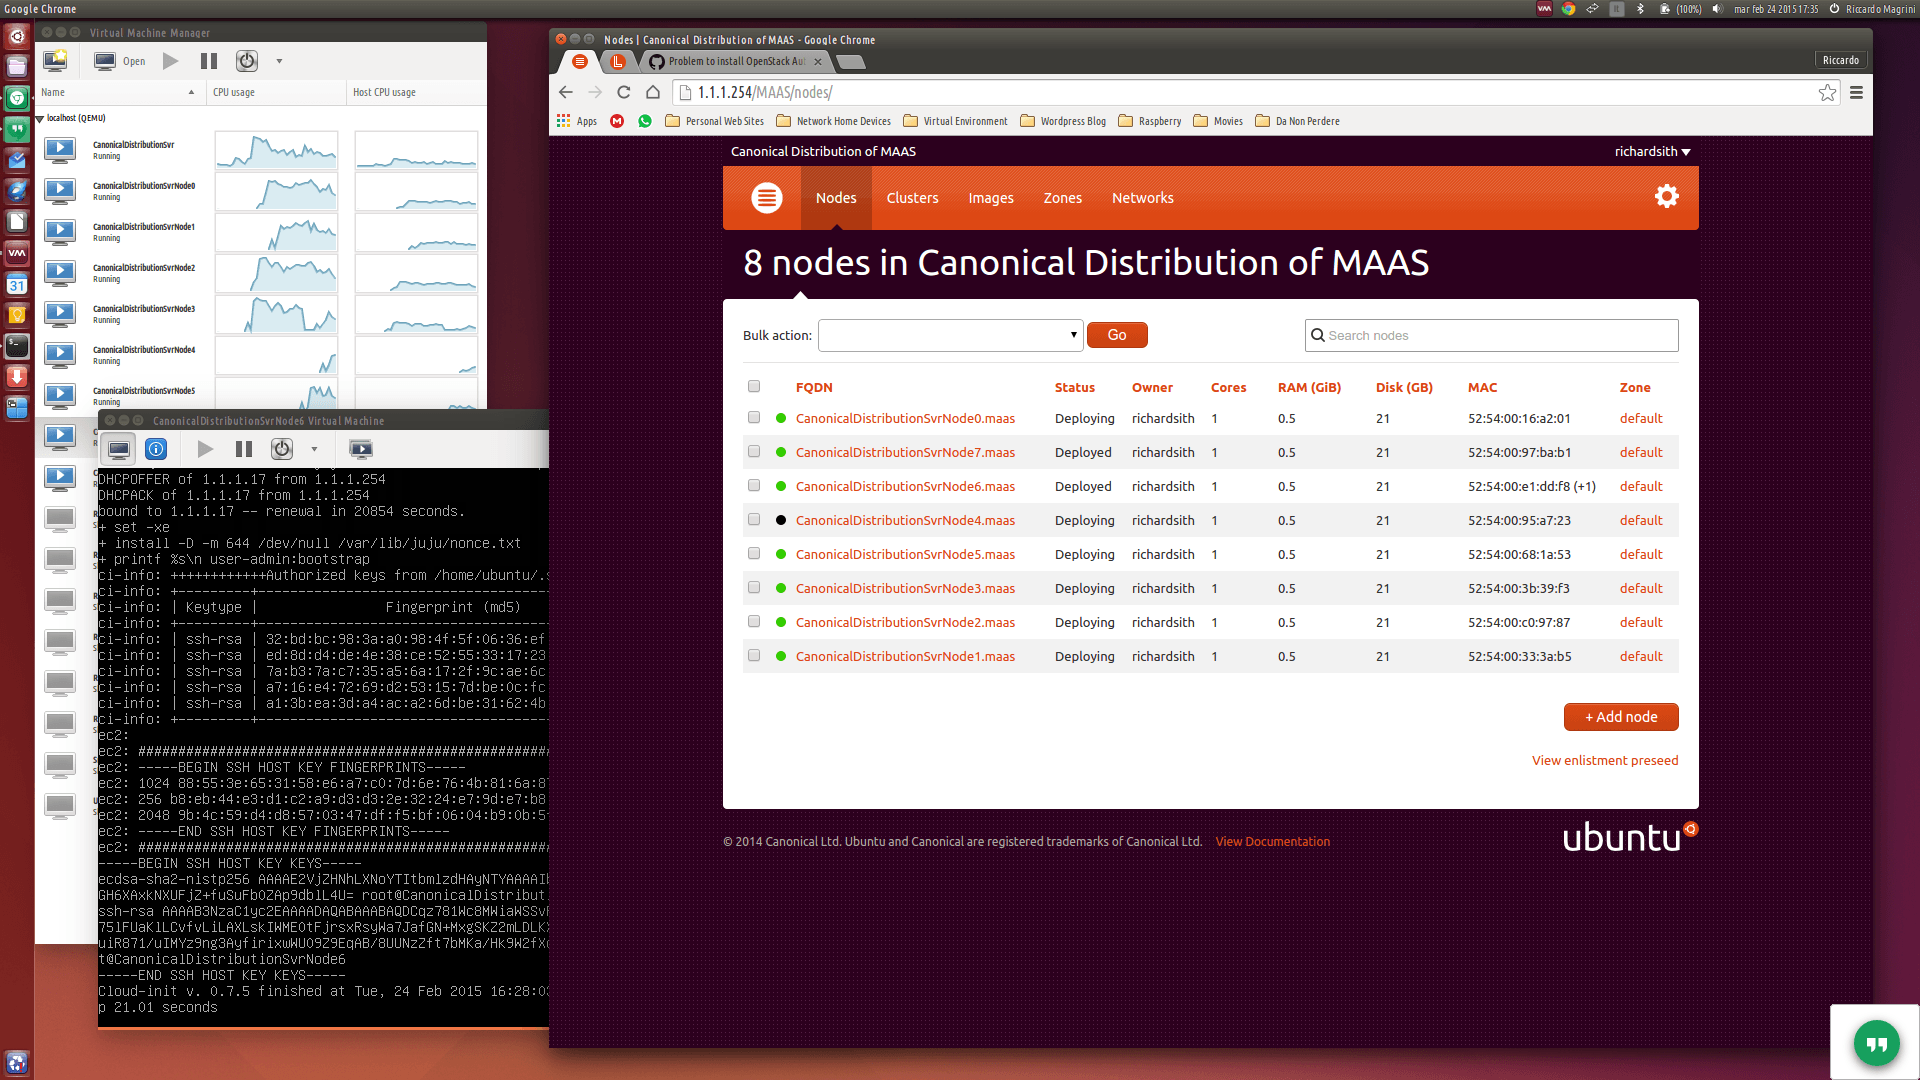Check CanonicalDistributionSvrNode4.maas row checkbox
The height and width of the screenshot is (1080, 1920).
point(754,520)
